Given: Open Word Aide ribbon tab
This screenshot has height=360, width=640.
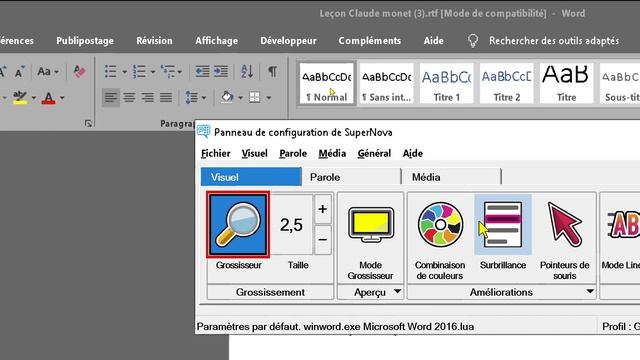Looking at the screenshot, I should coord(433,41).
